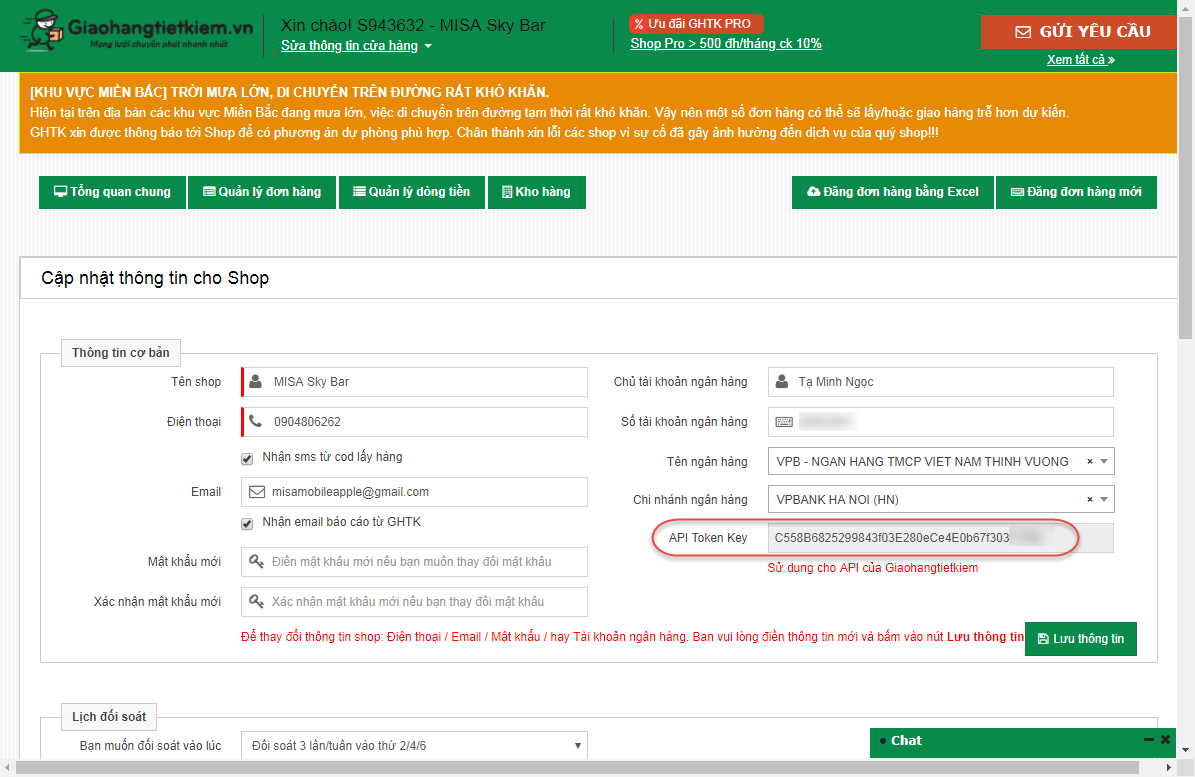The image size is (1195, 777).
Task: Click Lịch đối soát section label
Action: pyautogui.click(x=109, y=717)
